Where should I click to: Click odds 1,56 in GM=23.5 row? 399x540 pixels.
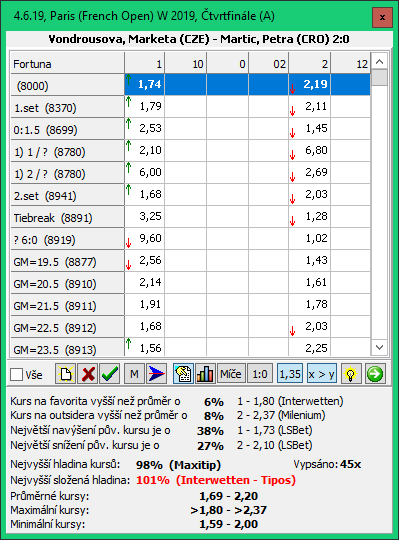(145, 347)
